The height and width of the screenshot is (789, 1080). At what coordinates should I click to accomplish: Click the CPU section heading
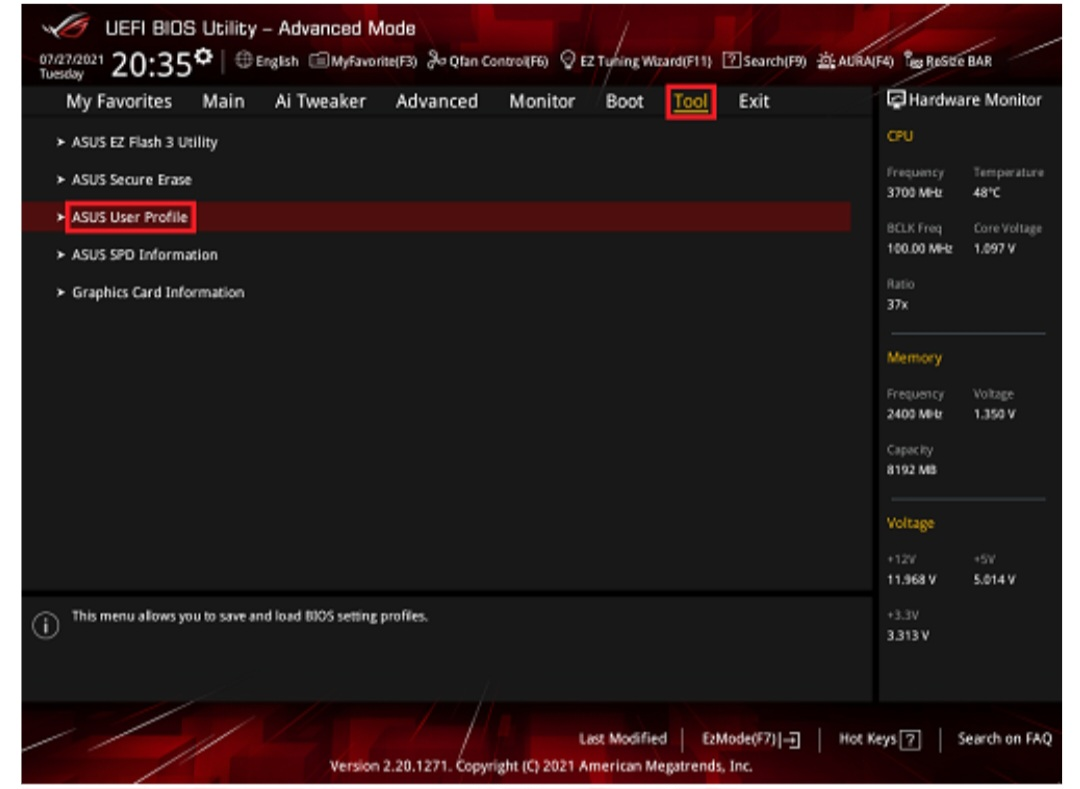[900, 136]
